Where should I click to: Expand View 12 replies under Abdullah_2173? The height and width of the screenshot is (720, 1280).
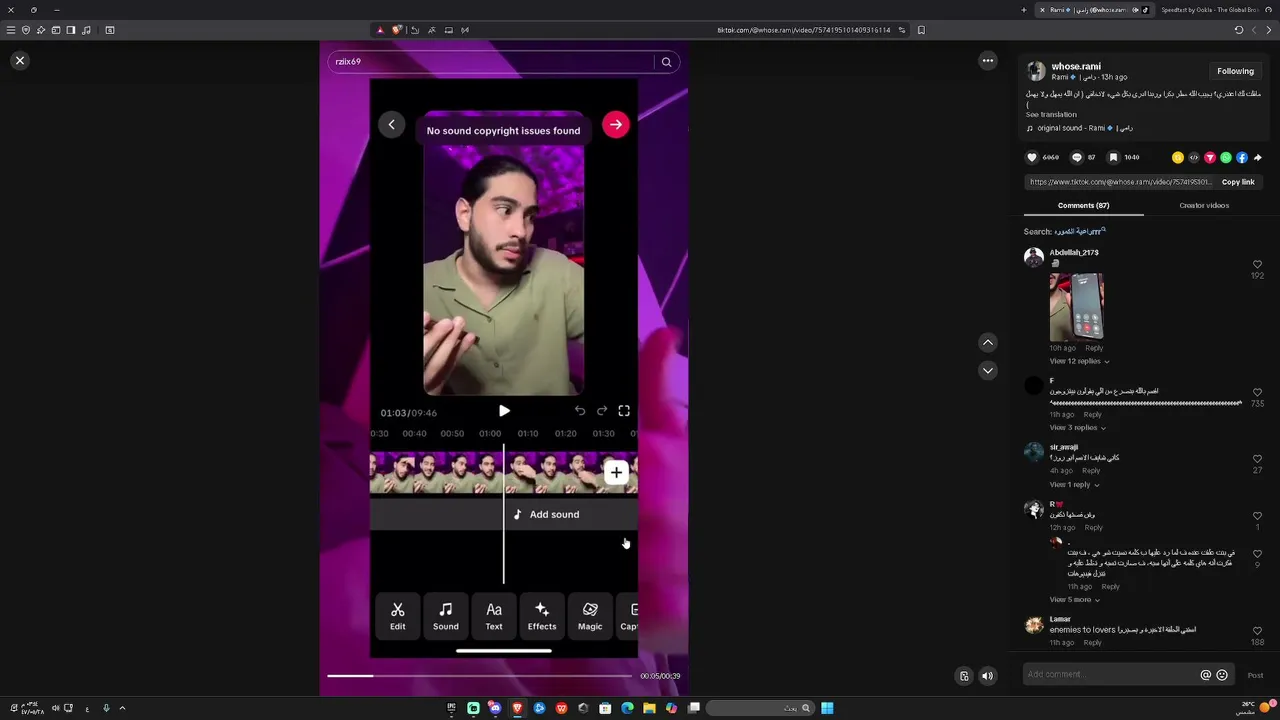pos(1079,361)
